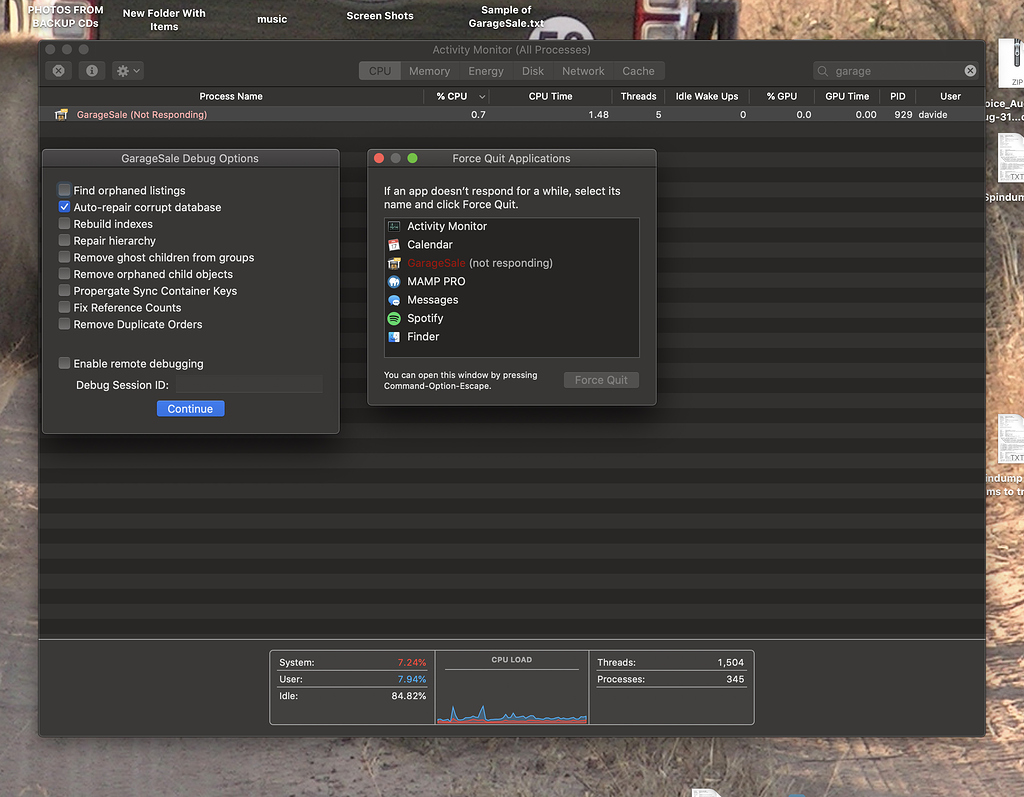Uncheck Auto-repair corrupt database

(x=64, y=207)
